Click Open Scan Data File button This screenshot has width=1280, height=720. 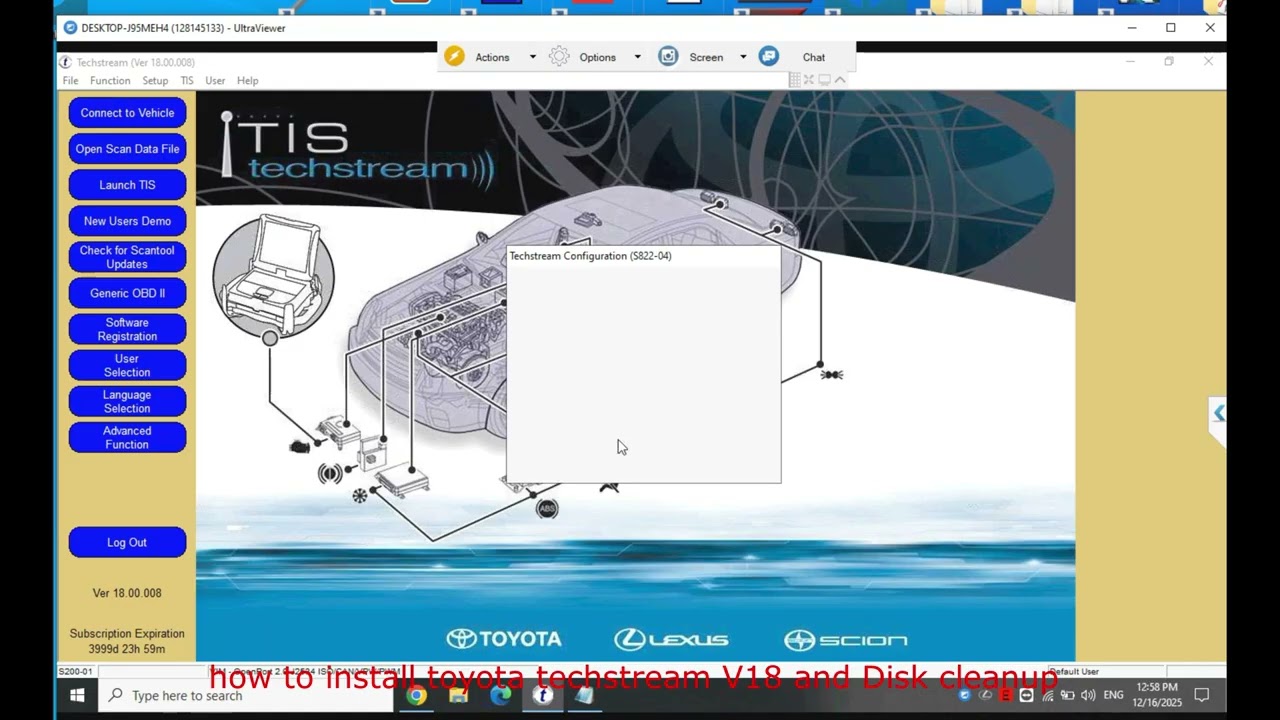[127, 149]
